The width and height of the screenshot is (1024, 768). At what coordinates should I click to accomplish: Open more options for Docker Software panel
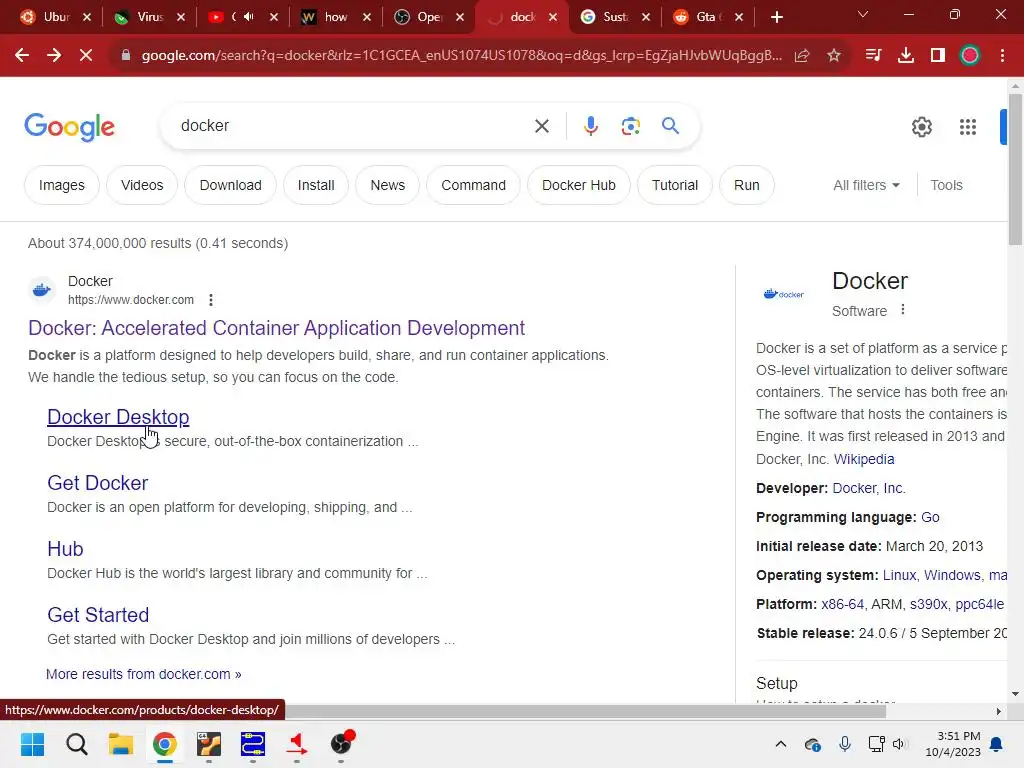tap(903, 310)
